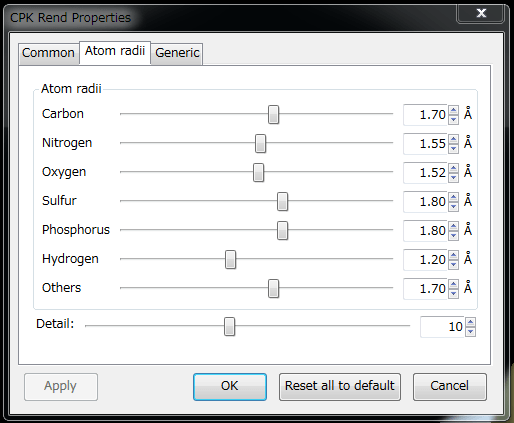Increase Phosphorus radius with up arrow
The height and width of the screenshot is (423, 514).
pos(453,226)
